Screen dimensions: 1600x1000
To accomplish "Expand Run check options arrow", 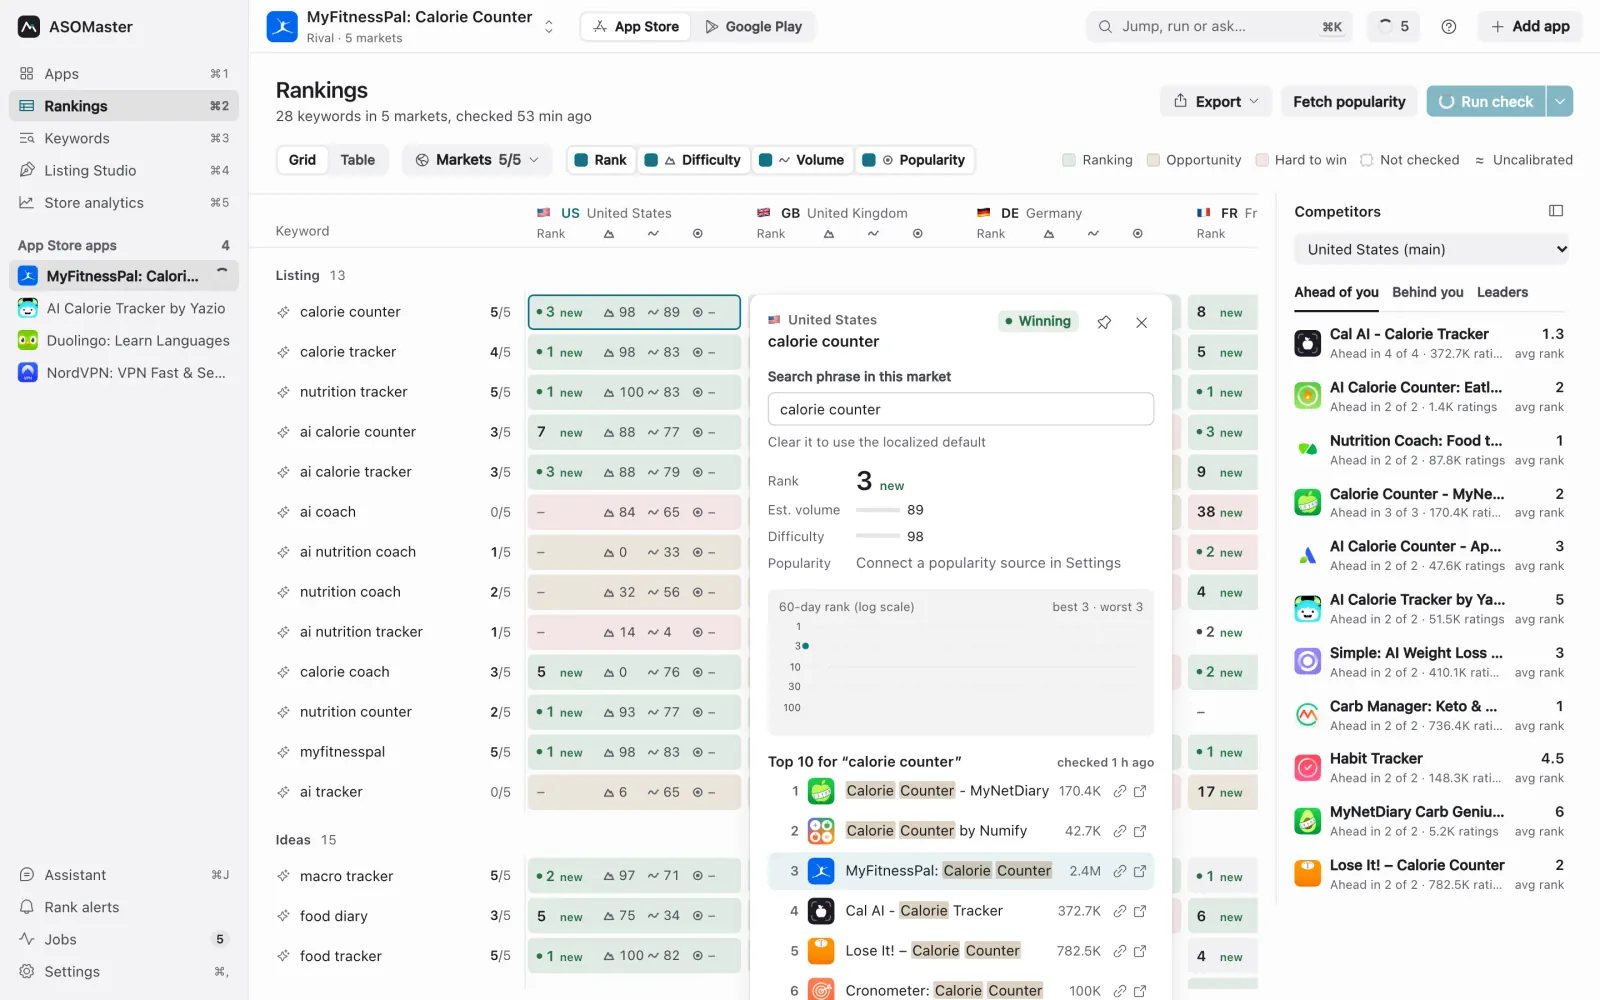I will [1560, 101].
